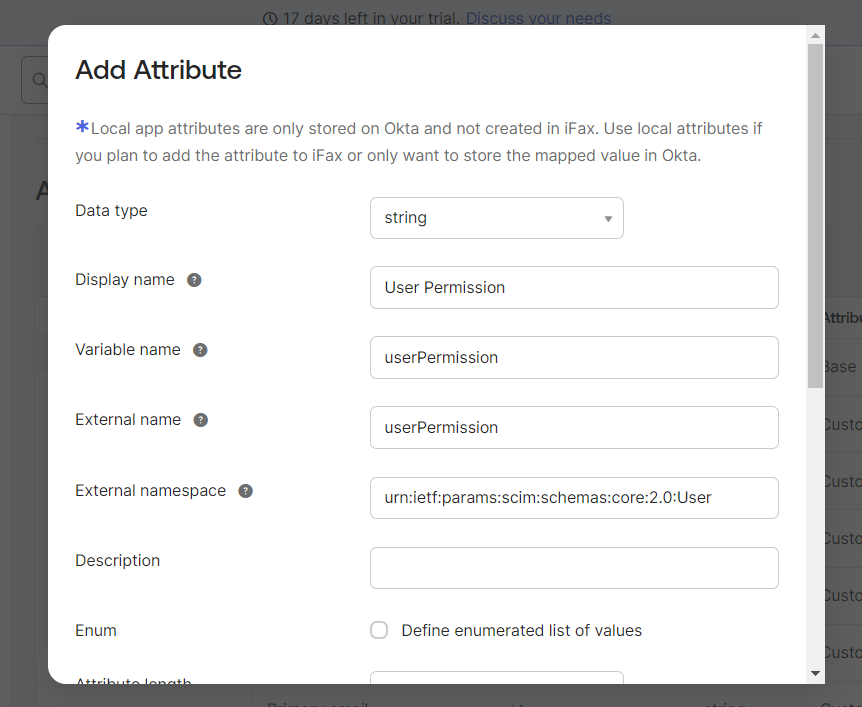Click the dialog vertical scrollbar thumb
Screen dimensions: 862x707
pyautogui.click(x=815, y=216)
